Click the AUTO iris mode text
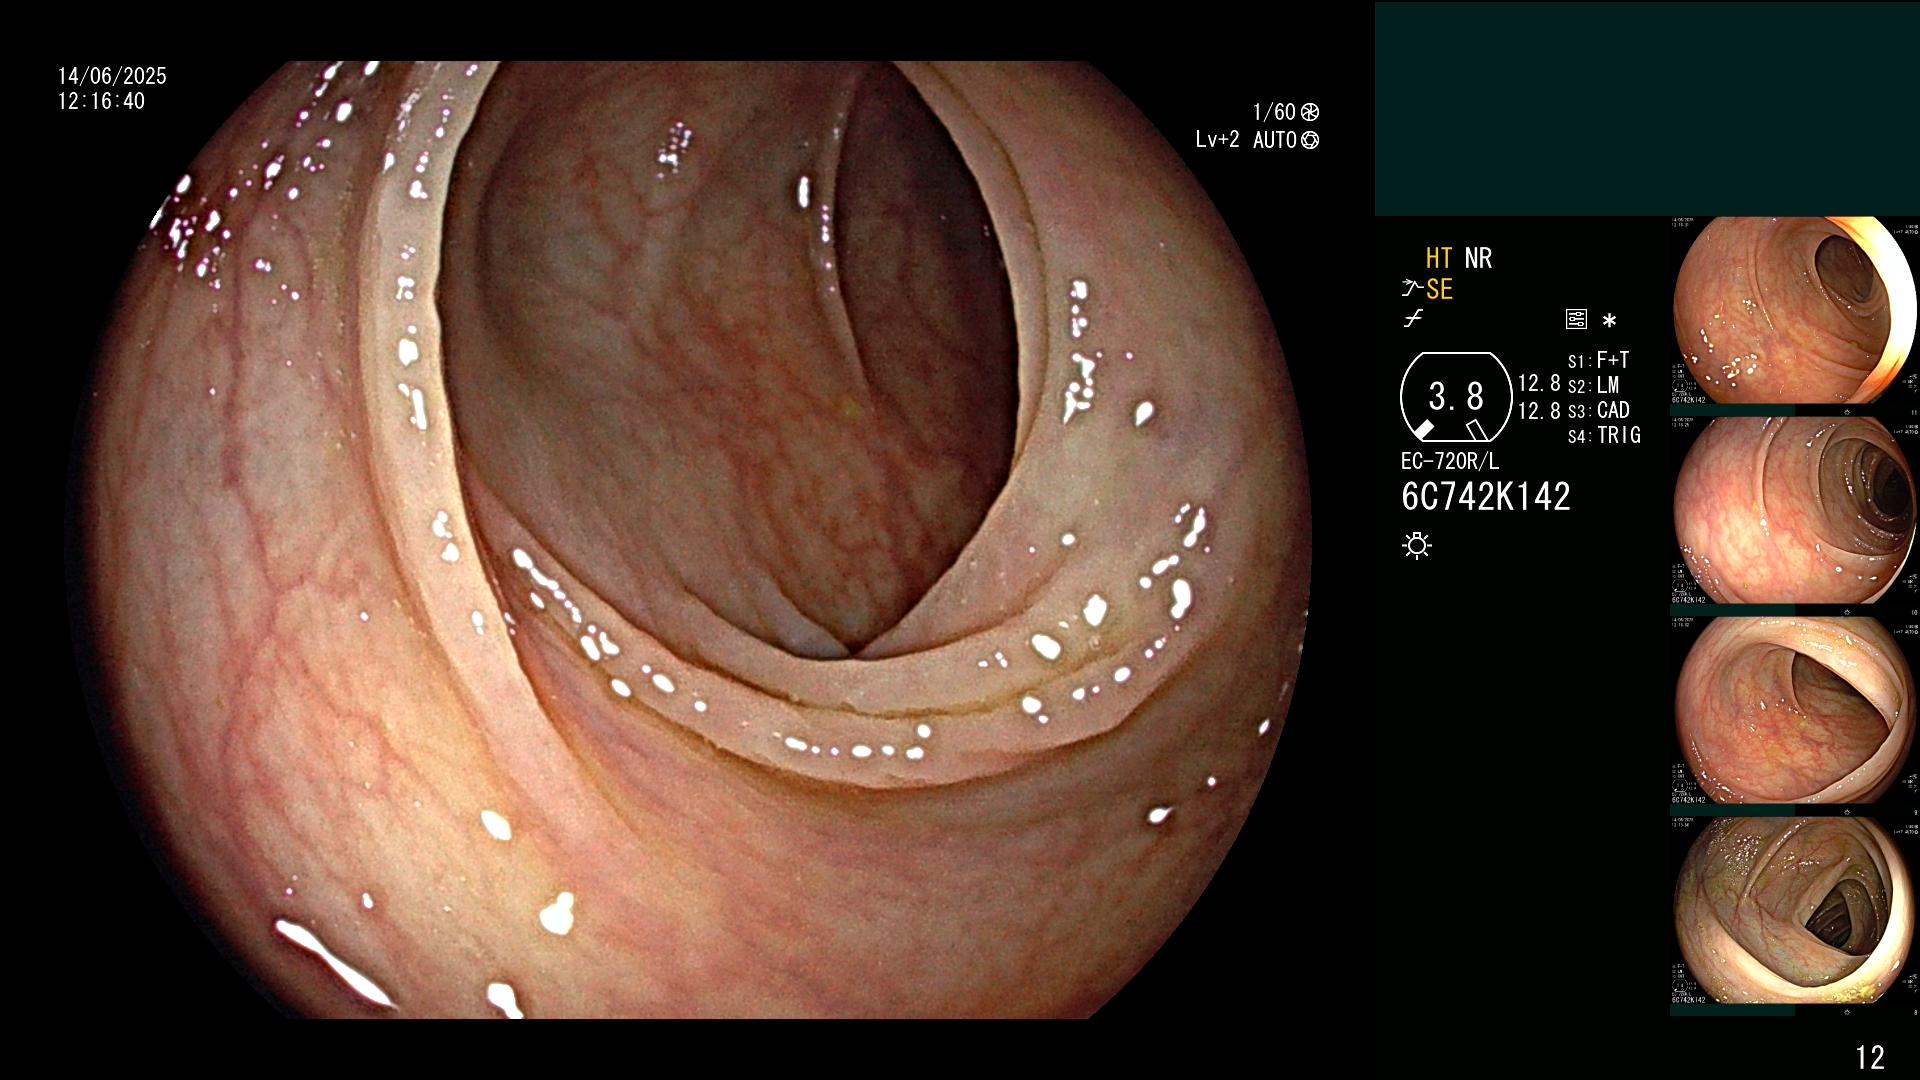The image size is (1920, 1080). [x=1275, y=140]
